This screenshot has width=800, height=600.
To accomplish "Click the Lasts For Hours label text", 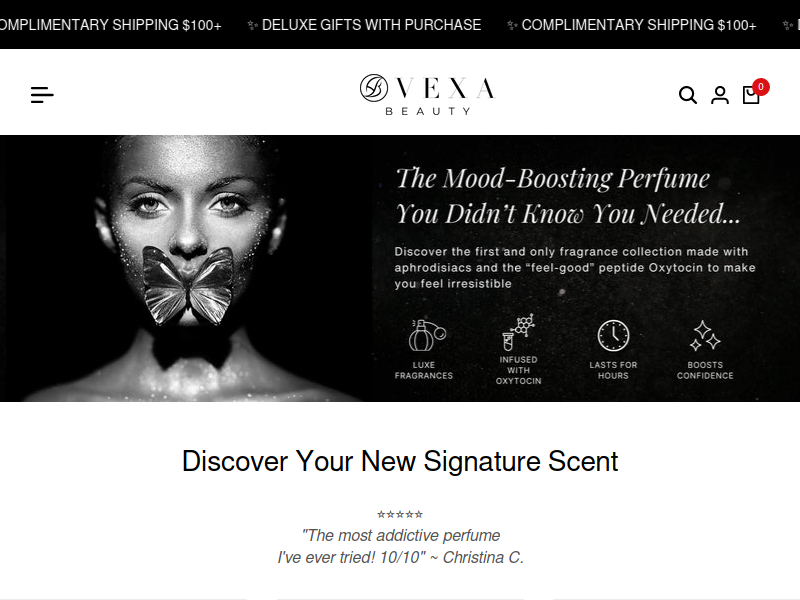I will click(613, 370).
